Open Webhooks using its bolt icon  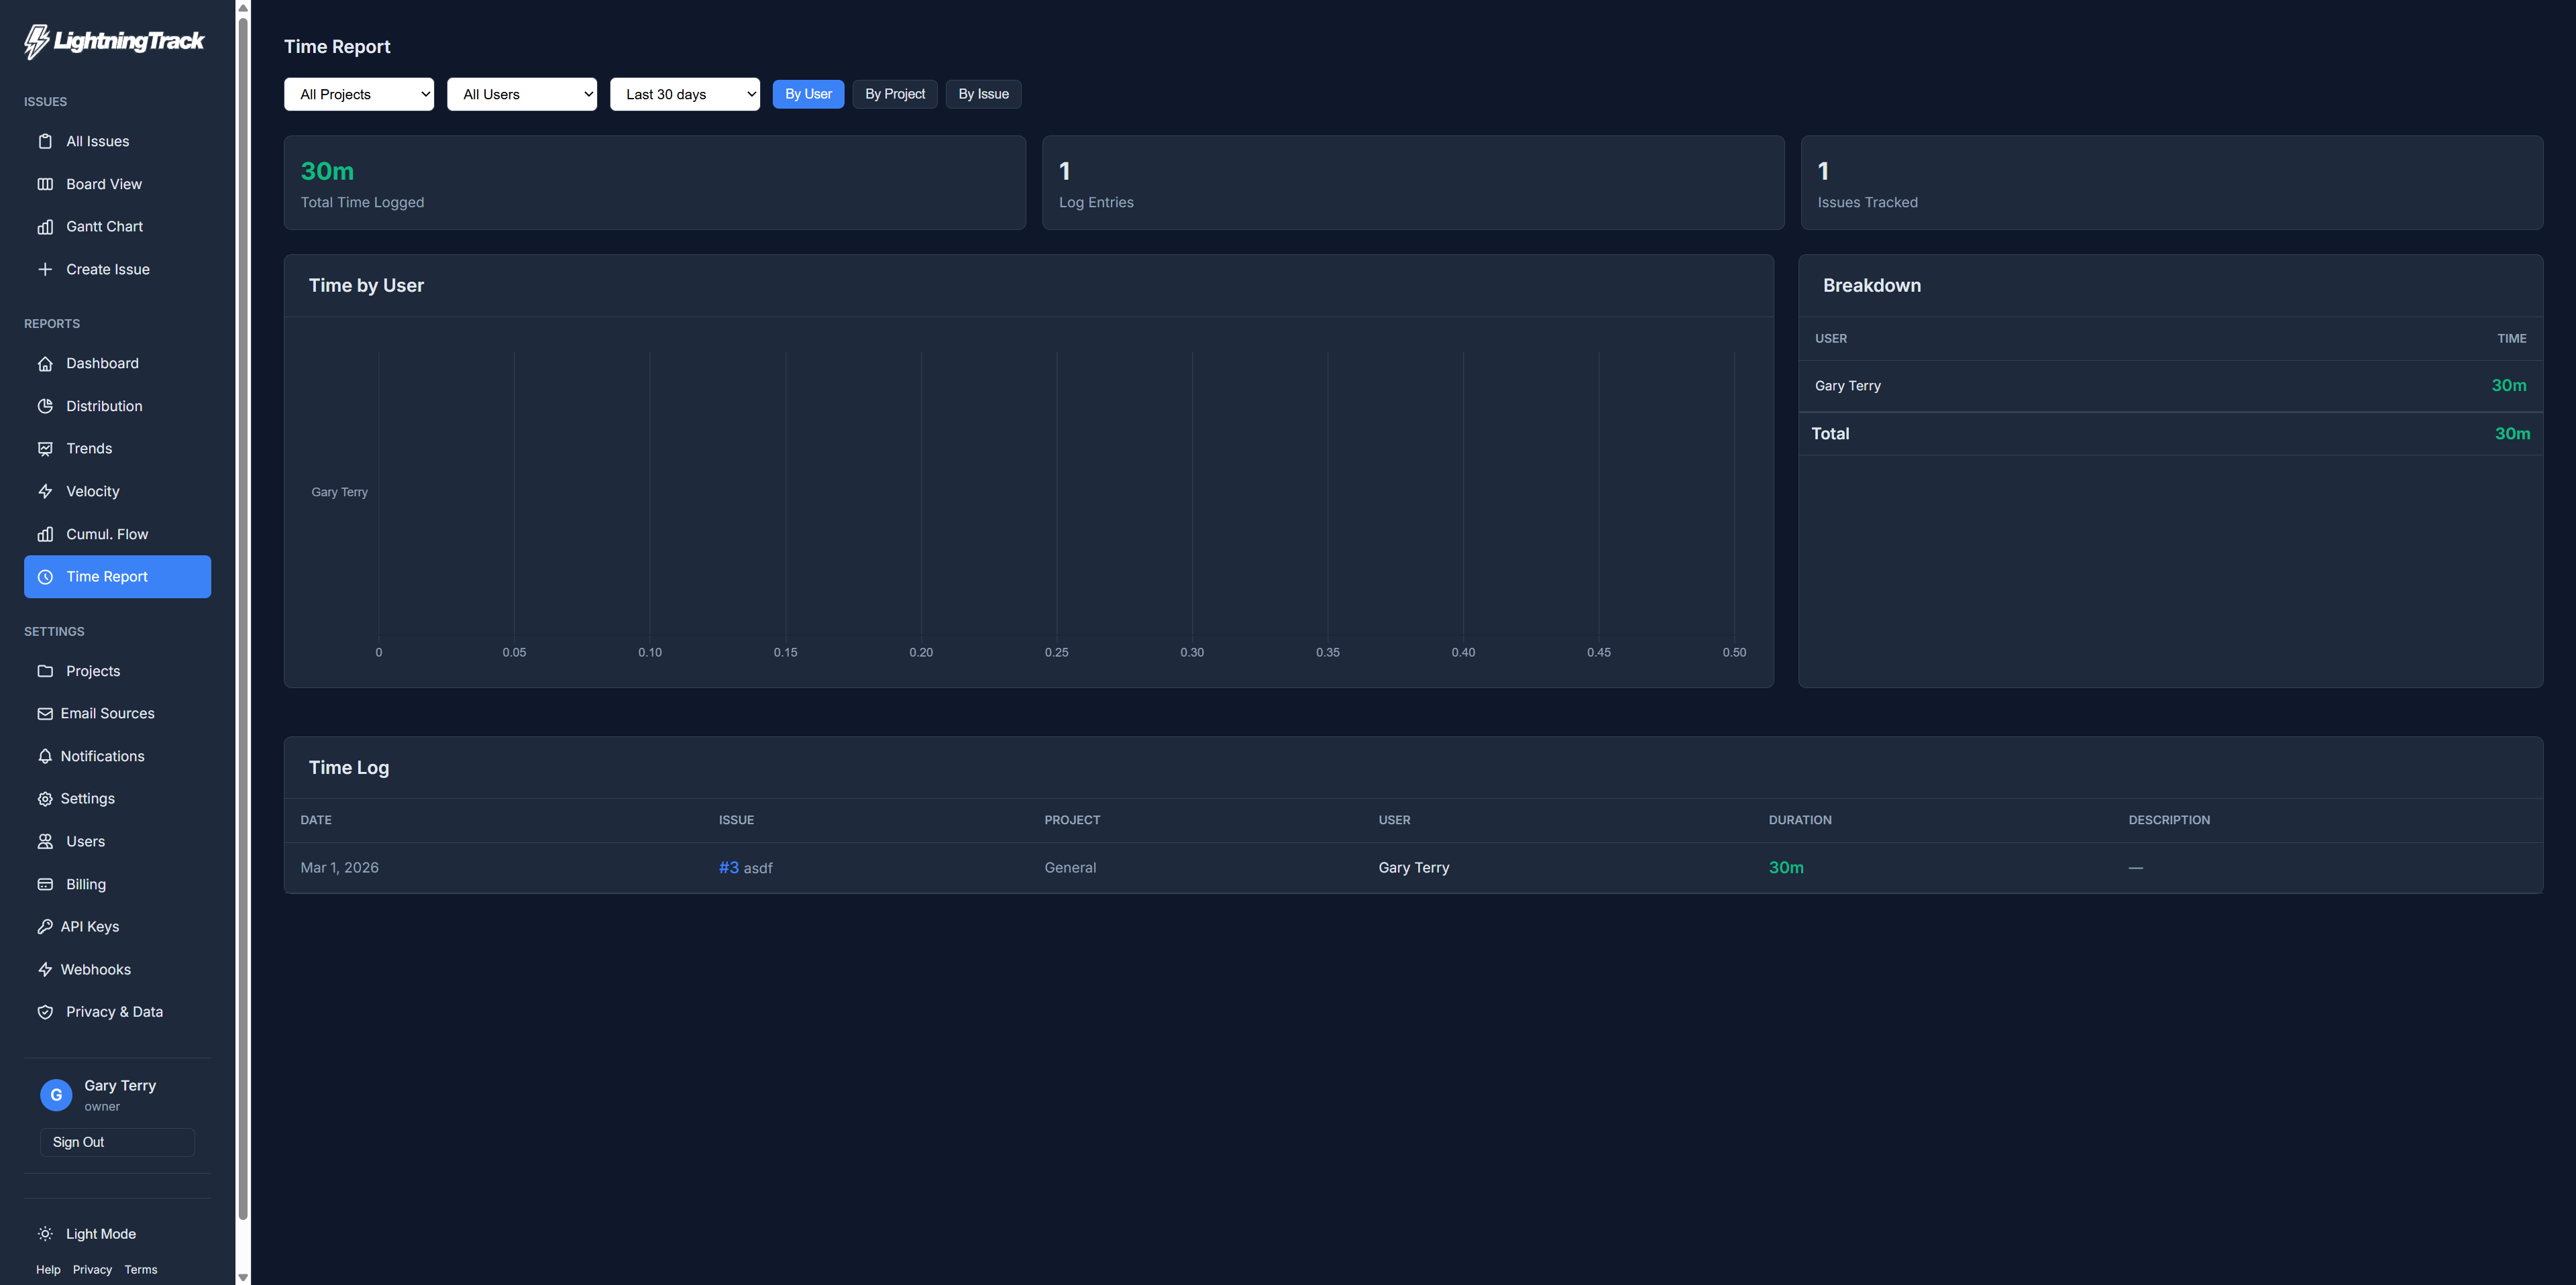(x=45, y=969)
